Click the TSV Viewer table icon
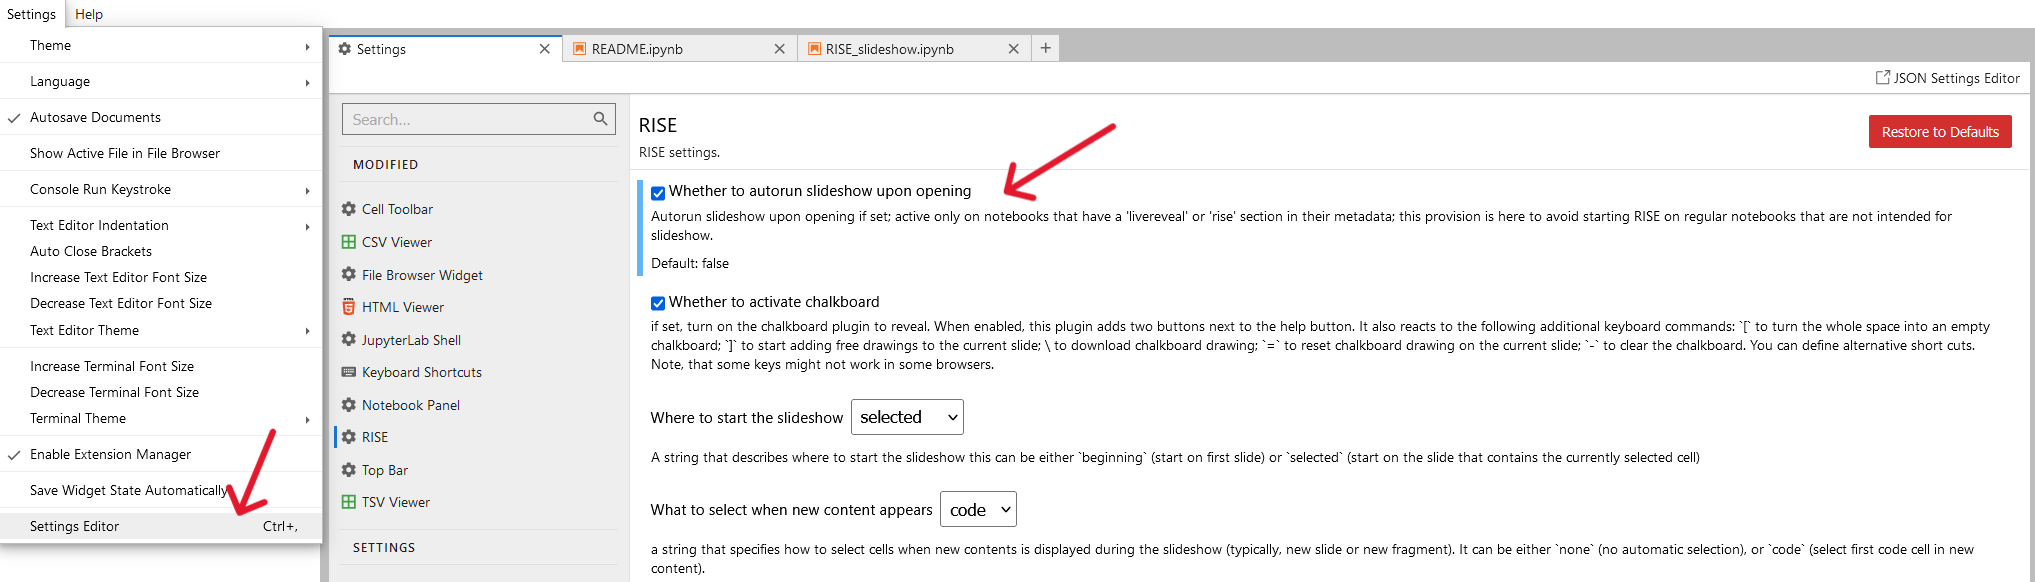The image size is (2035, 582). [x=348, y=502]
